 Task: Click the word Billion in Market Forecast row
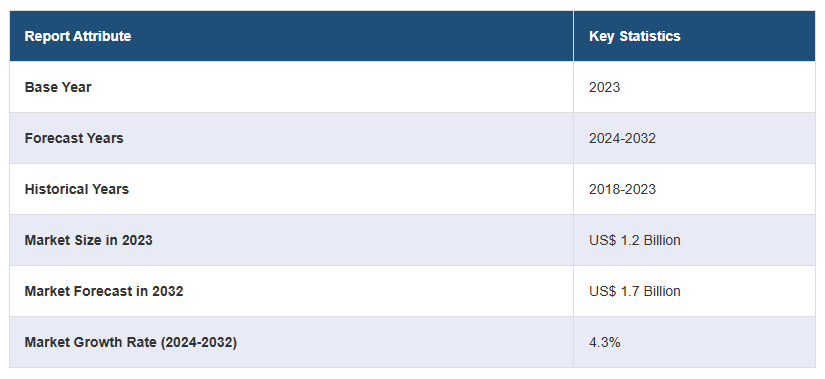pyautogui.click(x=662, y=291)
